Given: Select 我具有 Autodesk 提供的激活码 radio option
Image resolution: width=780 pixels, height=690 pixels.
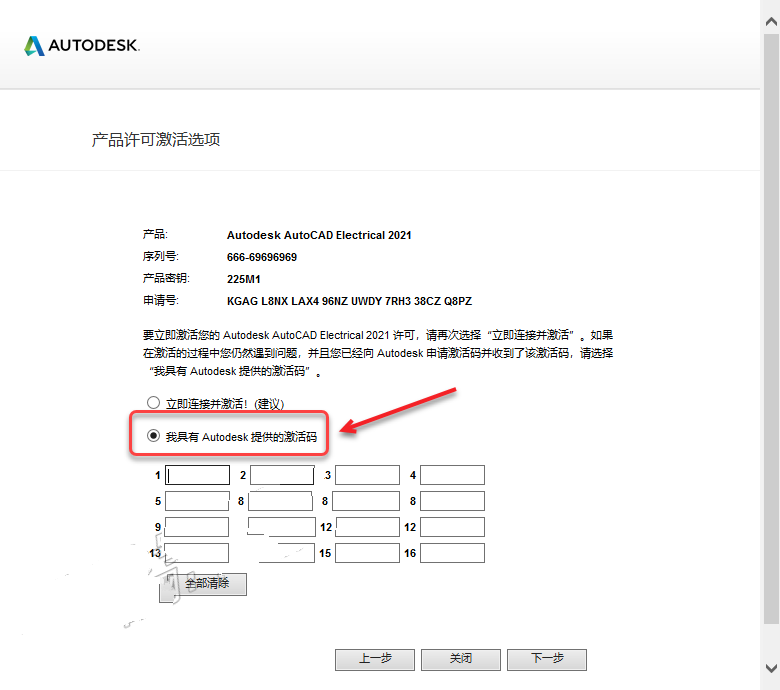Looking at the screenshot, I should click(153, 436).
